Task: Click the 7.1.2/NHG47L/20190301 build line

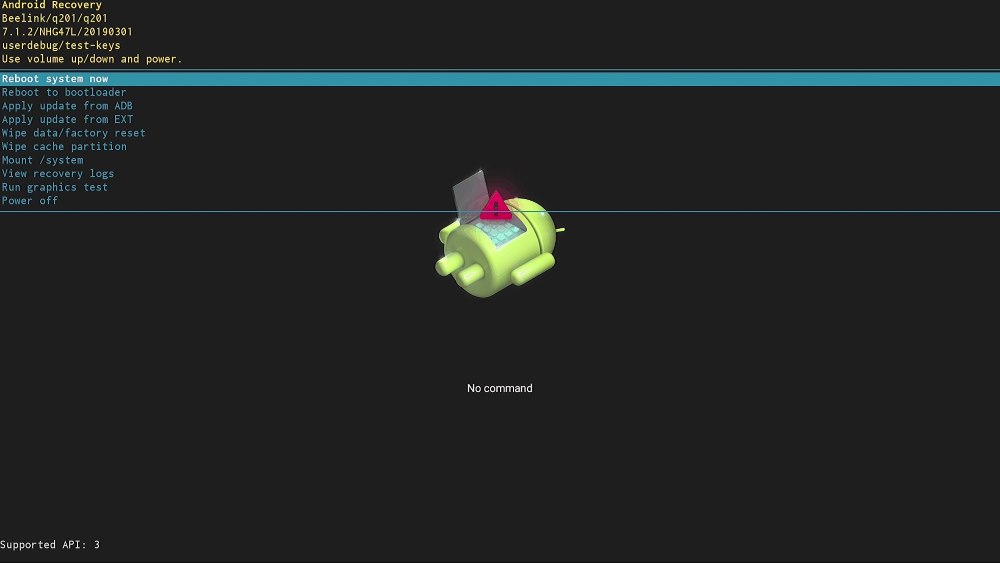Action: pos(67,32)
